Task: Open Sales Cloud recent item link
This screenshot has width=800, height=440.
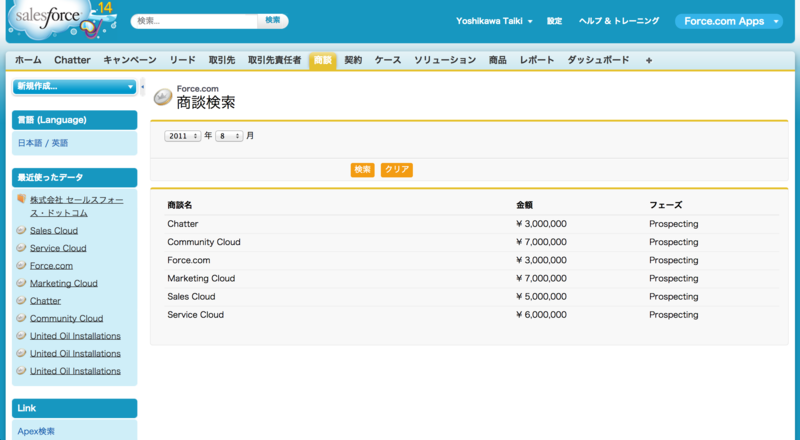Action: tap(54, 231)
